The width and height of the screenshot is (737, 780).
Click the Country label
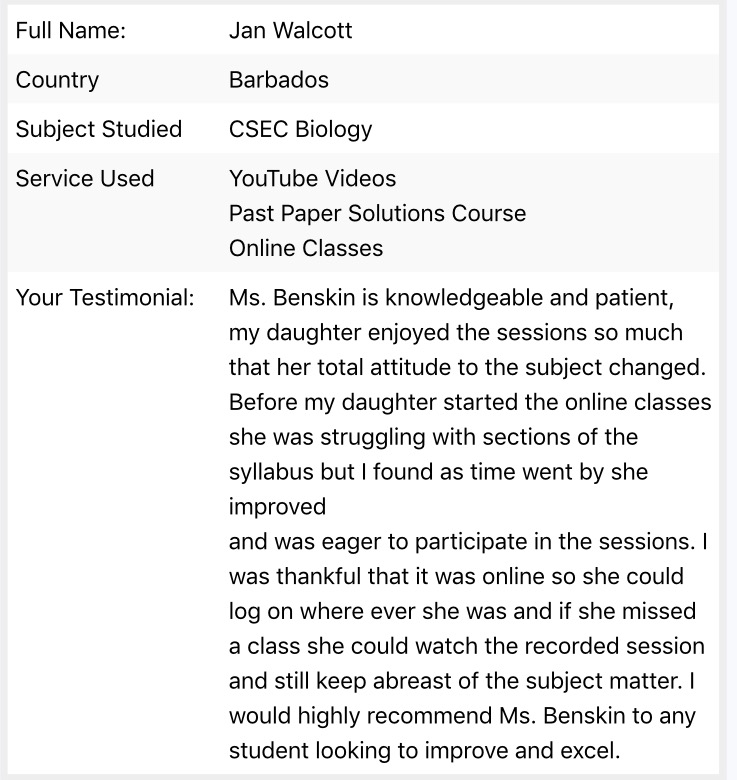coord(57,81)
